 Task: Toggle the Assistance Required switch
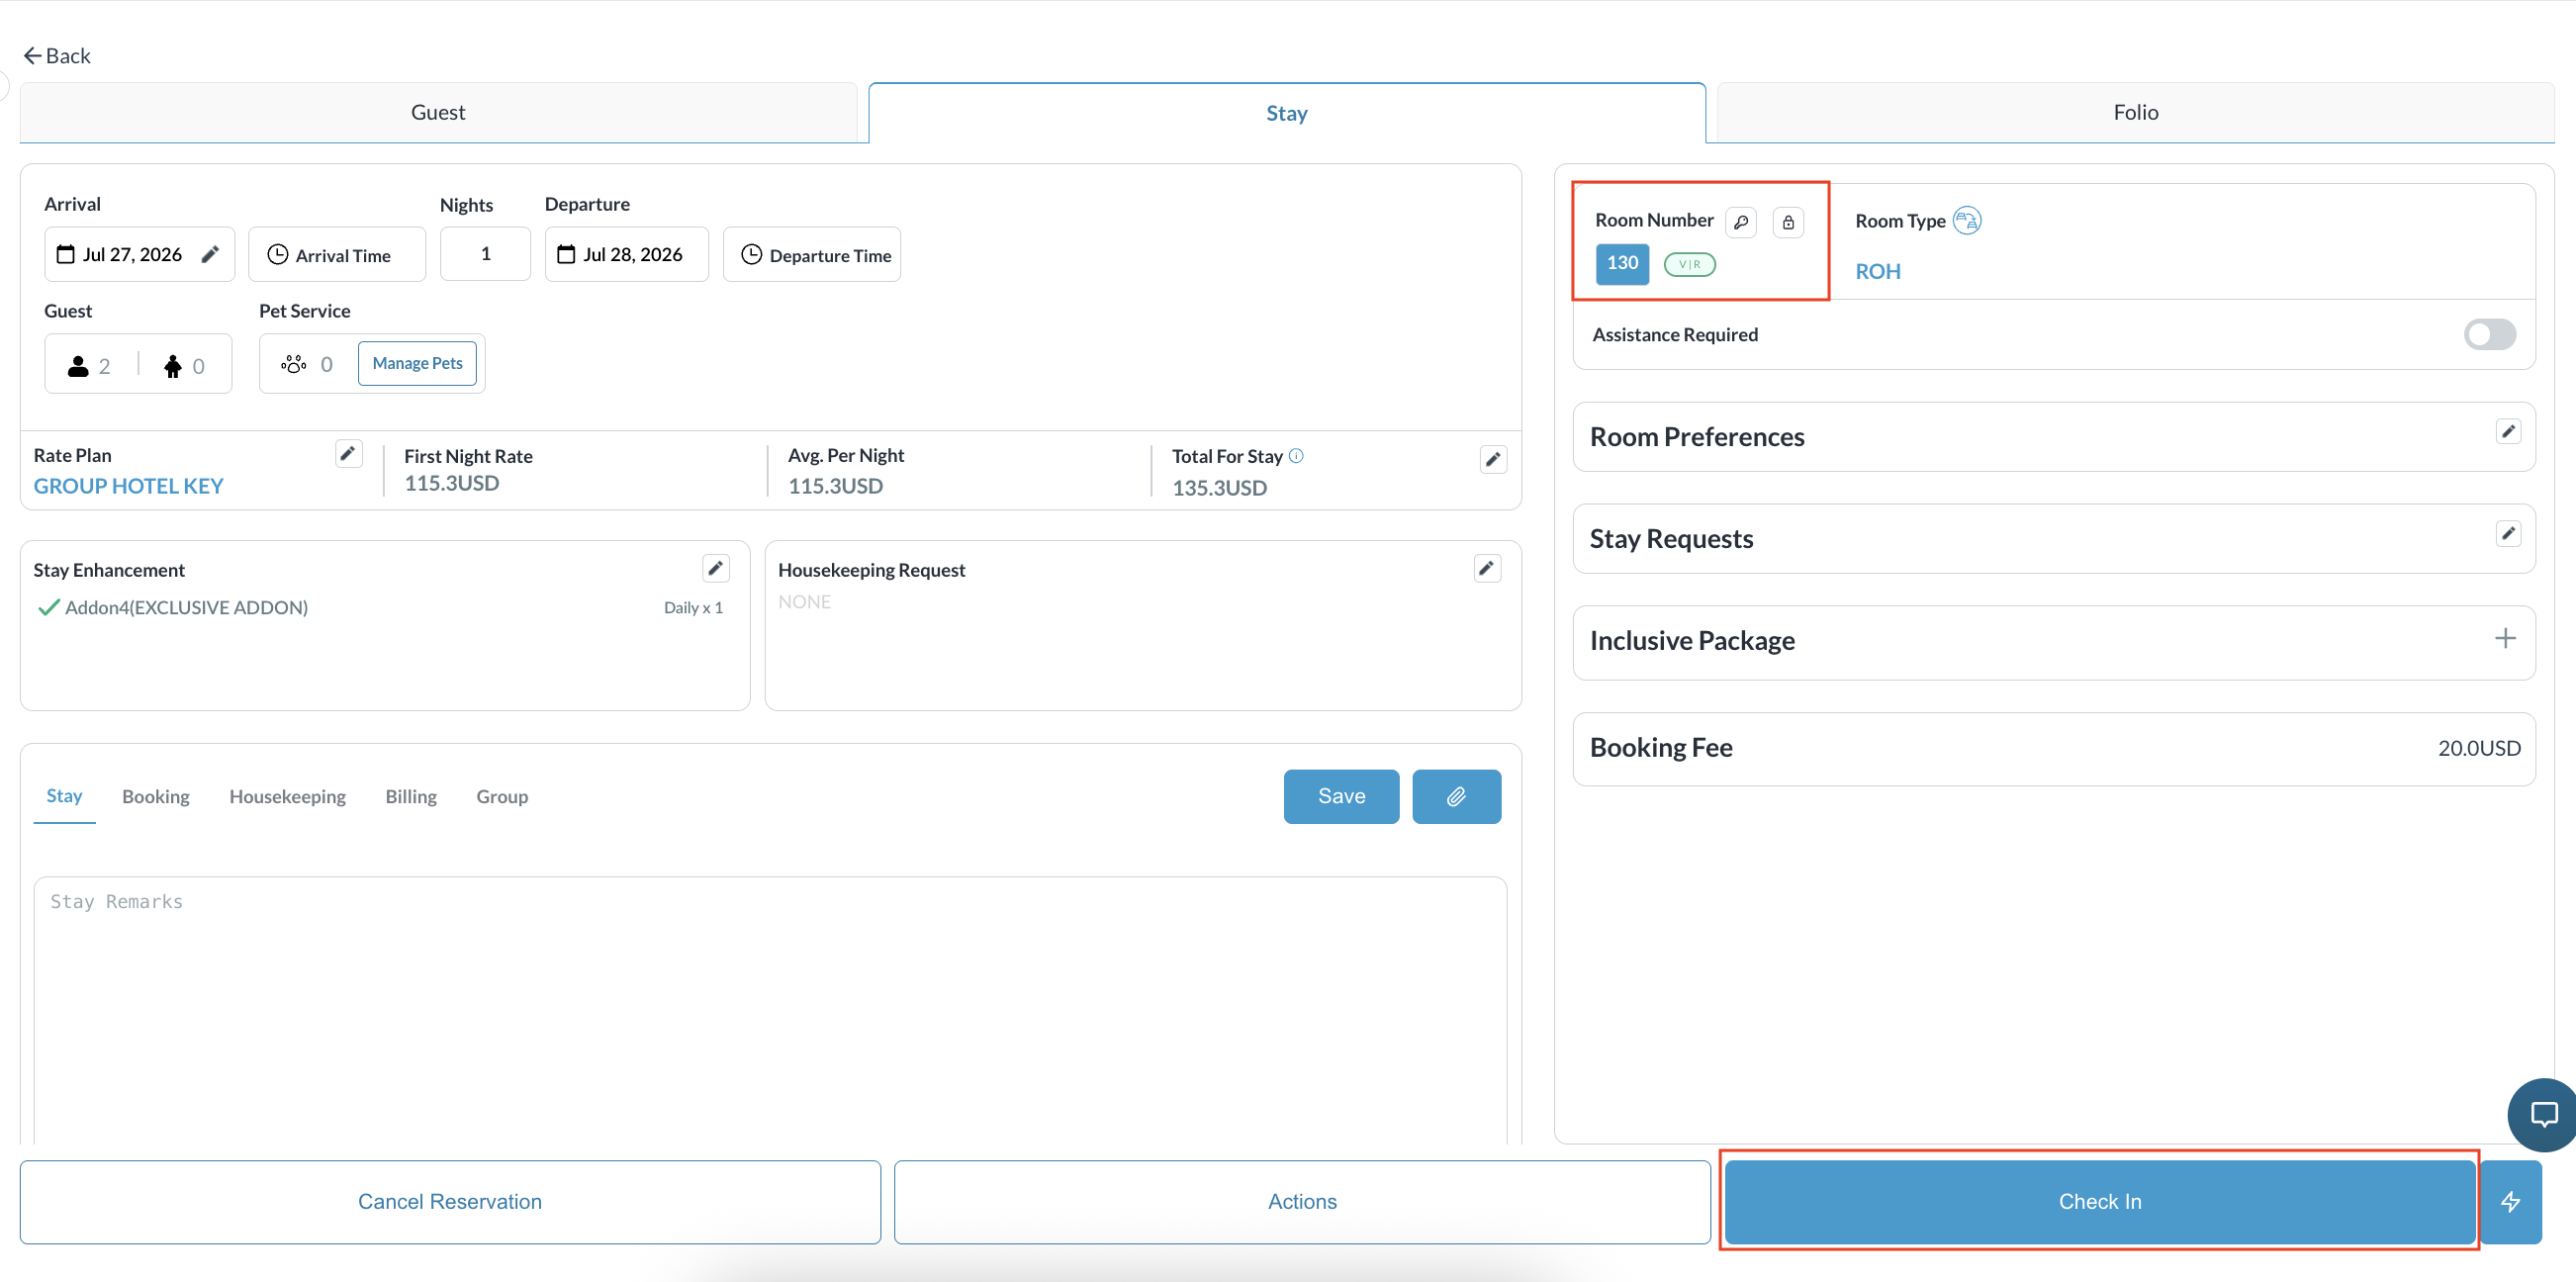(2489, 335)
